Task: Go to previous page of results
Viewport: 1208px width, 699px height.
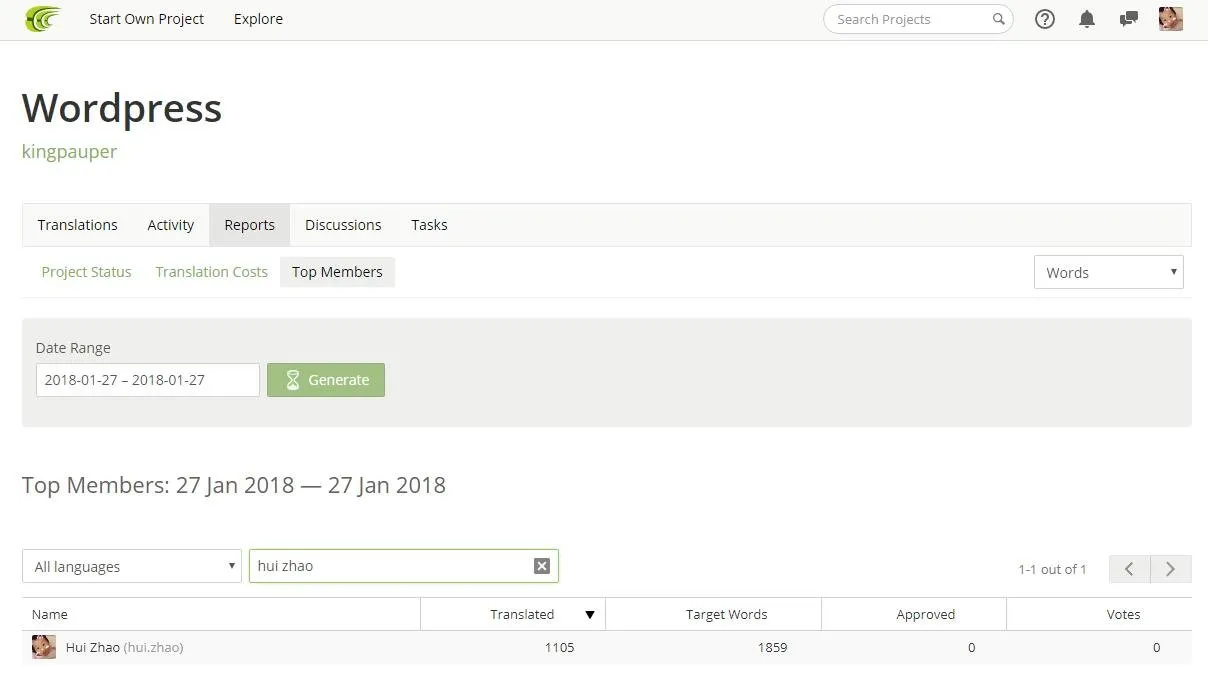Action: (x=1129, y=569)
